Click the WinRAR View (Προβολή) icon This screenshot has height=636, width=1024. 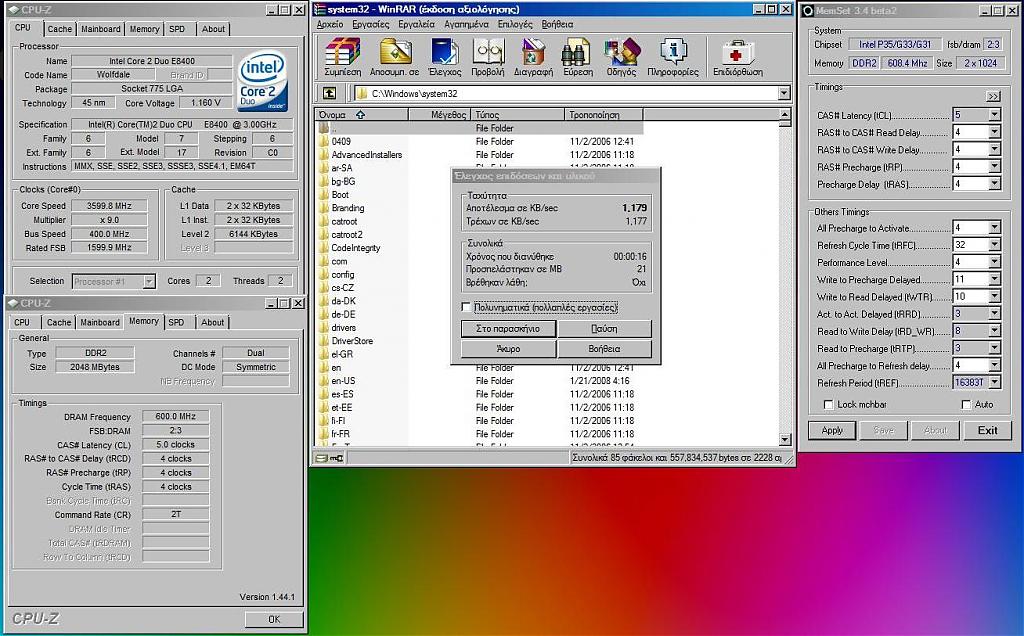[x=488, y=51]
